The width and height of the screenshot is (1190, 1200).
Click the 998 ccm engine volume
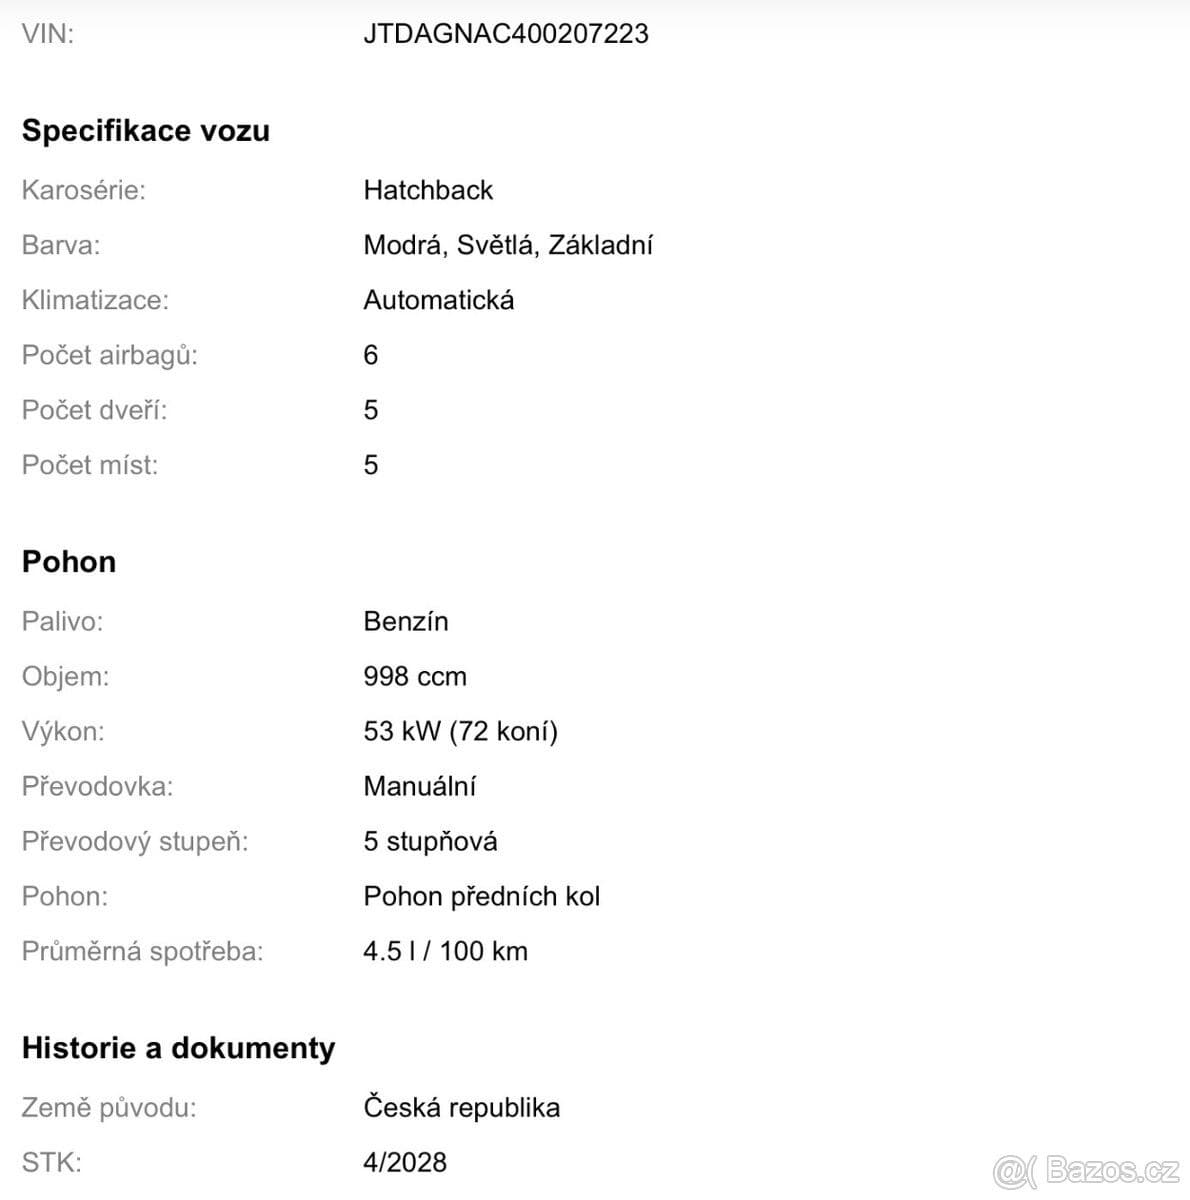[415, 676]
